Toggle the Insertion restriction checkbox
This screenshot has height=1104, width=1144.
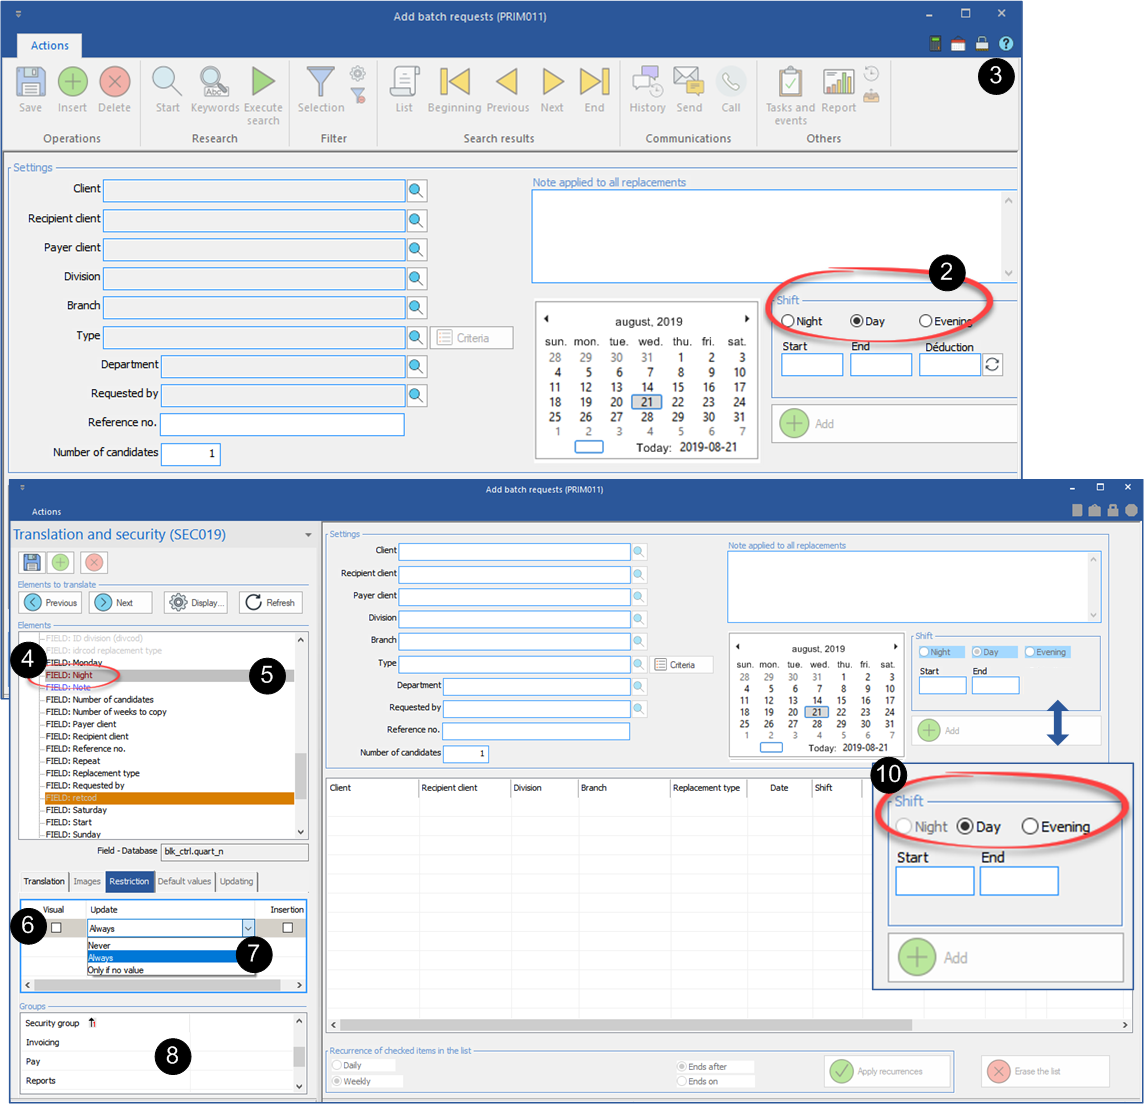tap(287, 927)
